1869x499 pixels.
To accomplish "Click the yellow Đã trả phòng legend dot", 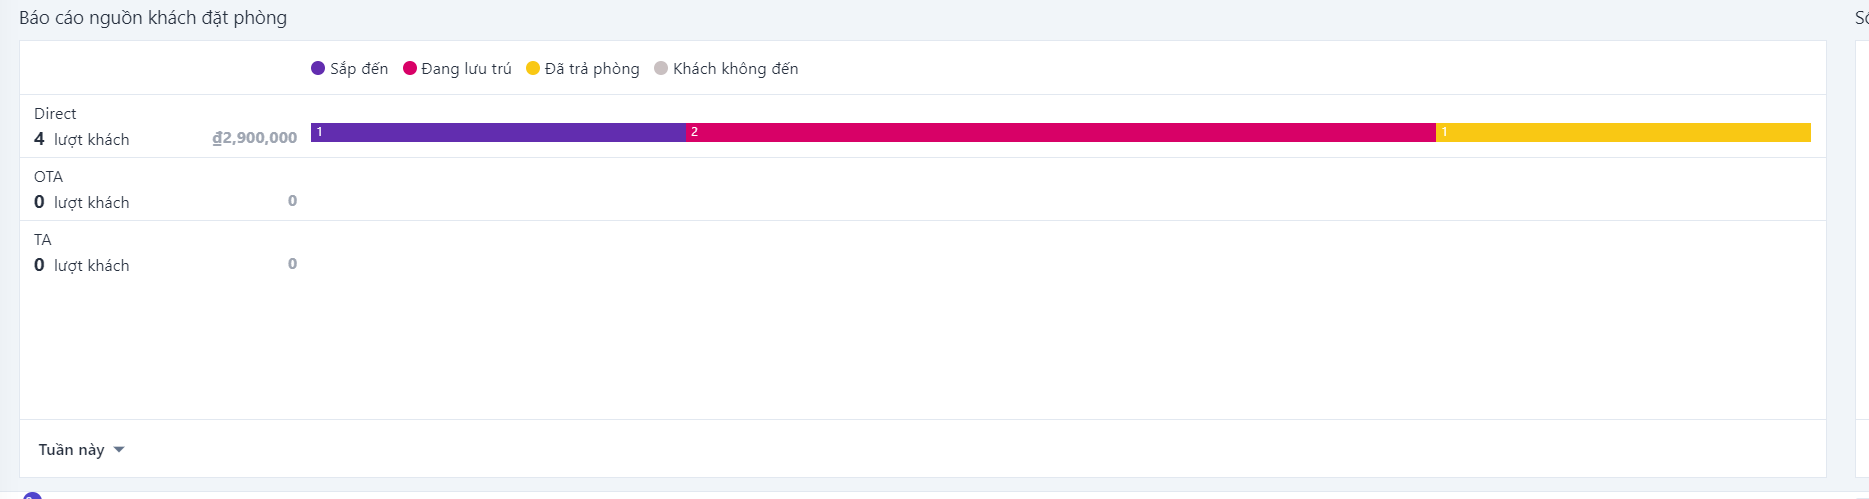I will [x=533, y=69].
